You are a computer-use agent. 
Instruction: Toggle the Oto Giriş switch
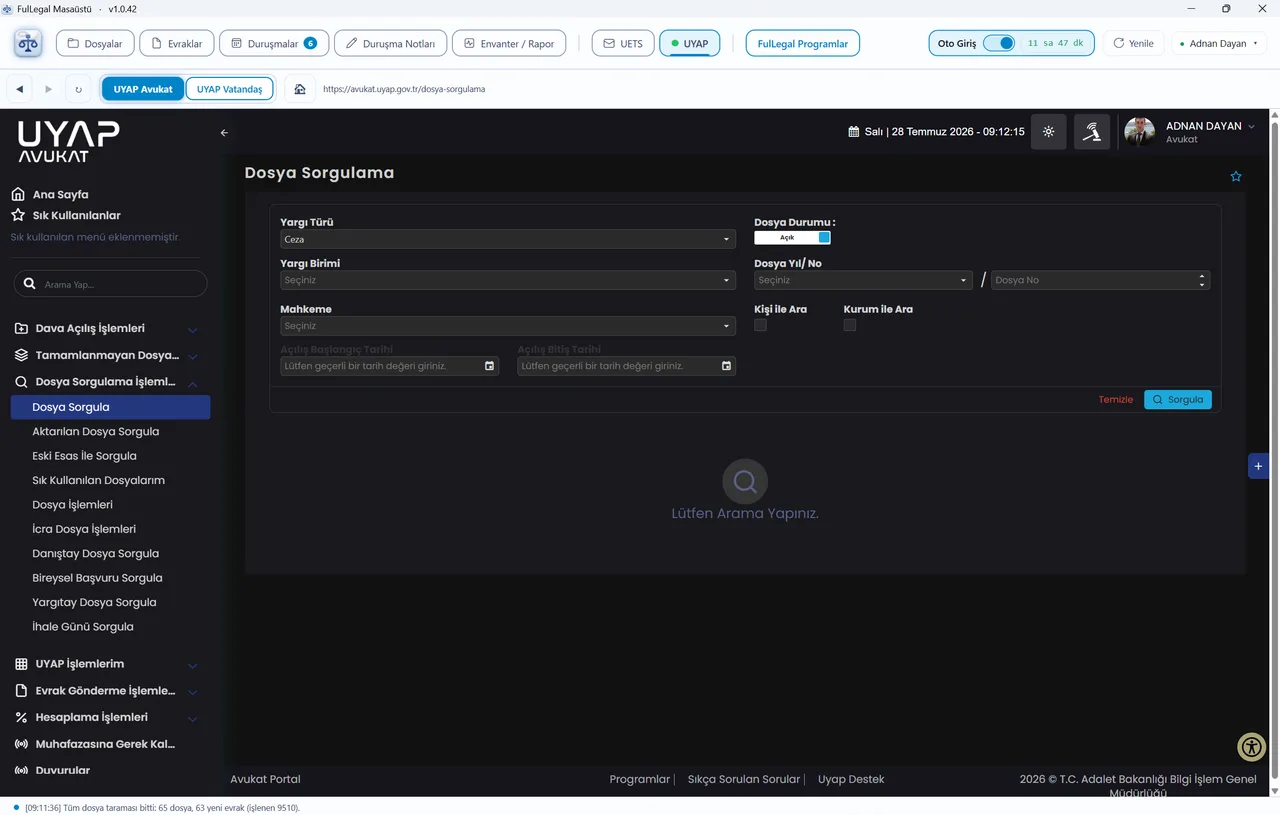coord(999,43)
